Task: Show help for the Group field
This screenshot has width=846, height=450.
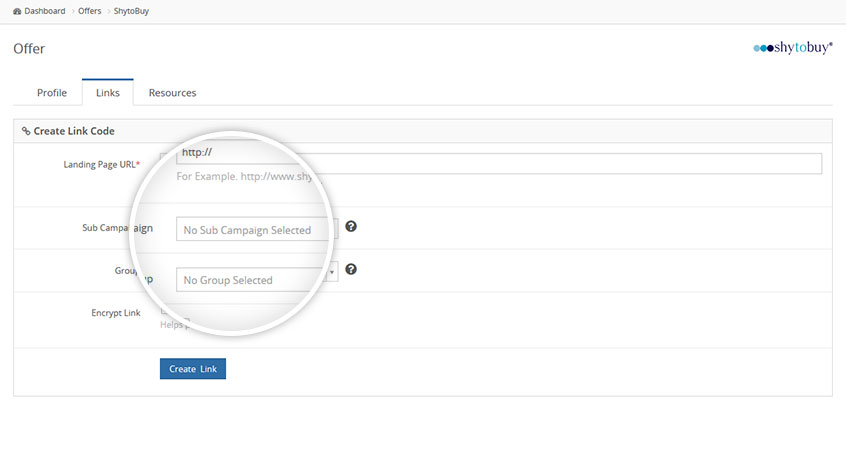Action: pyautogui.click(x=351, y=269)
